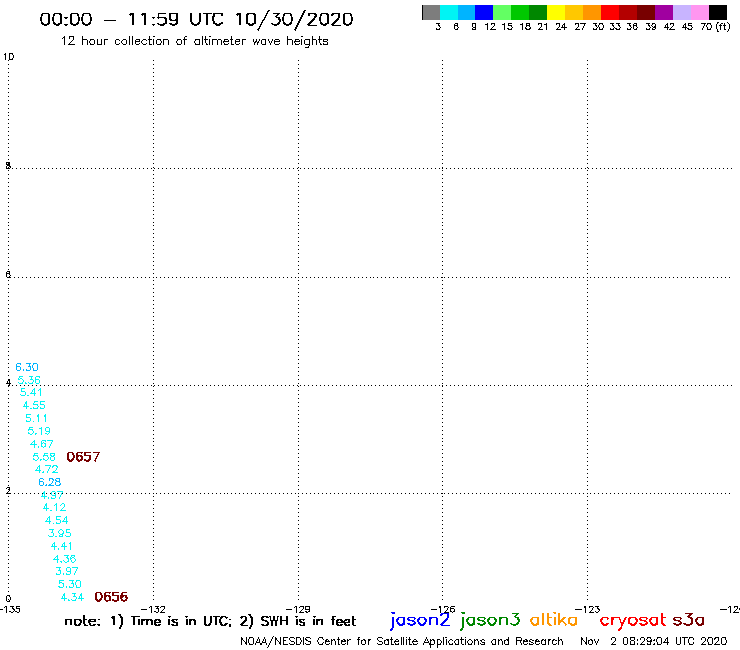Select the 'Nov 2 08:29:04 UTC 2020' timestamp
This screenshot has width=740, height=650.
click(x=654, y=641)
